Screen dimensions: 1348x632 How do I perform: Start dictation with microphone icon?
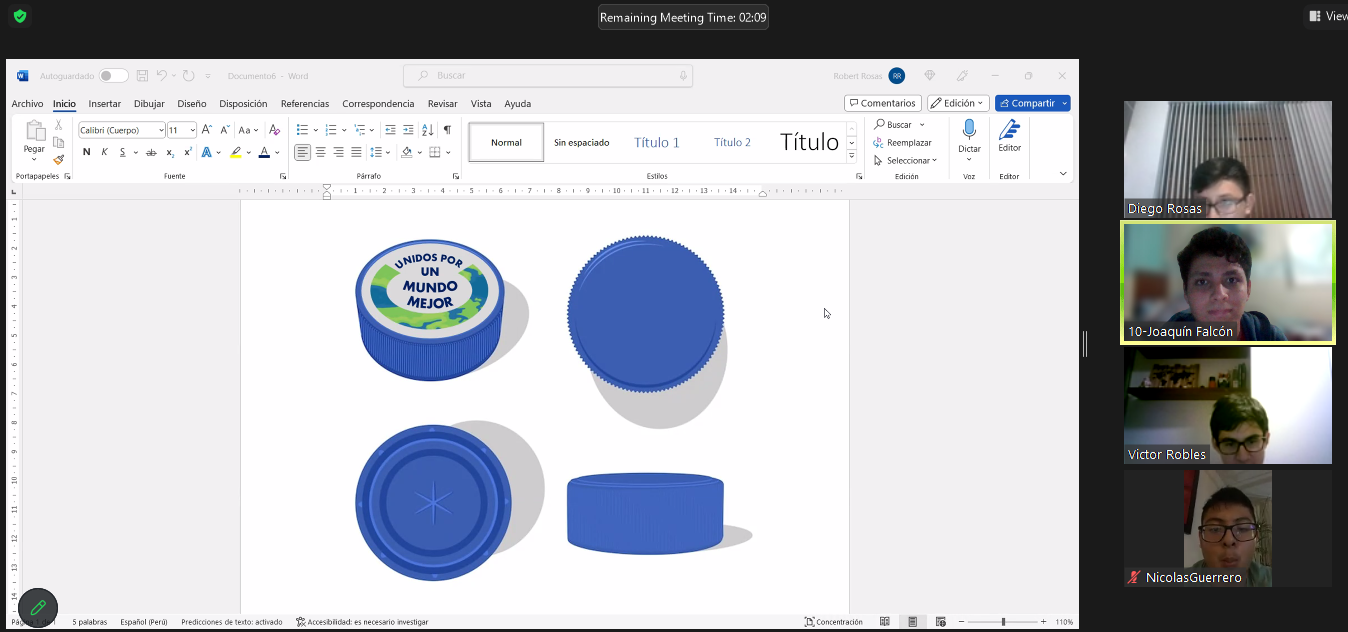(x=969, y=130)
